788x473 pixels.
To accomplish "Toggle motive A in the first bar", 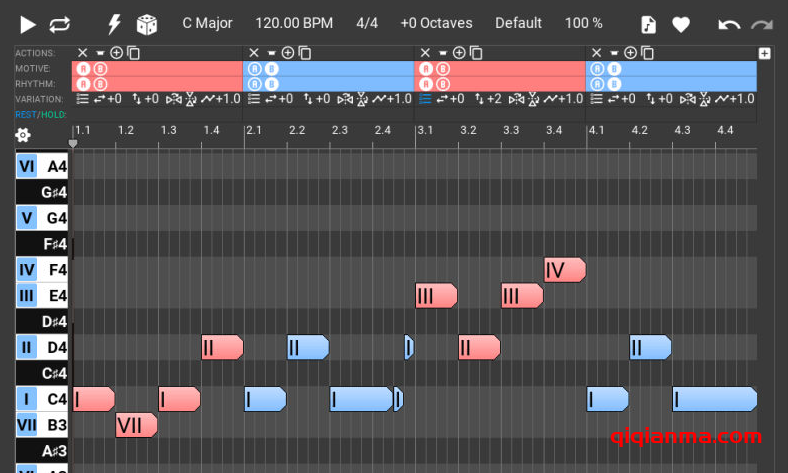I will 84,69.
